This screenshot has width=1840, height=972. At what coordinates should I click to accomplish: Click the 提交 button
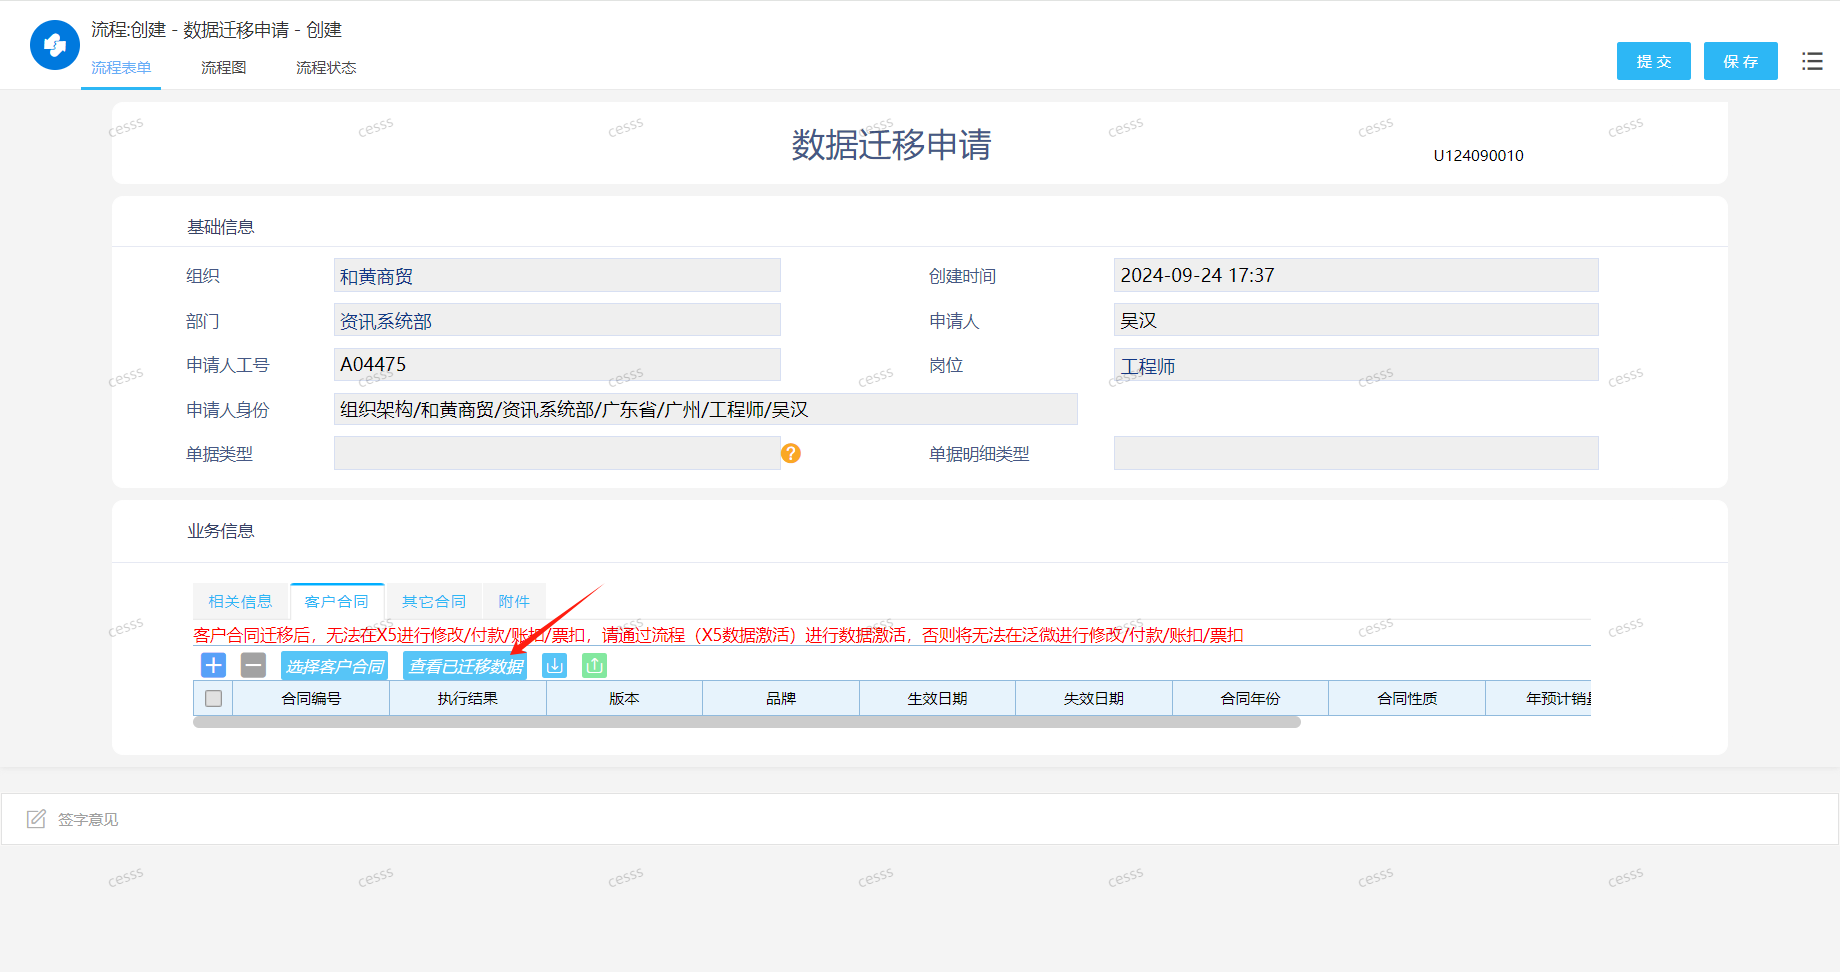pyautogui.click(x=1654, y=61)
